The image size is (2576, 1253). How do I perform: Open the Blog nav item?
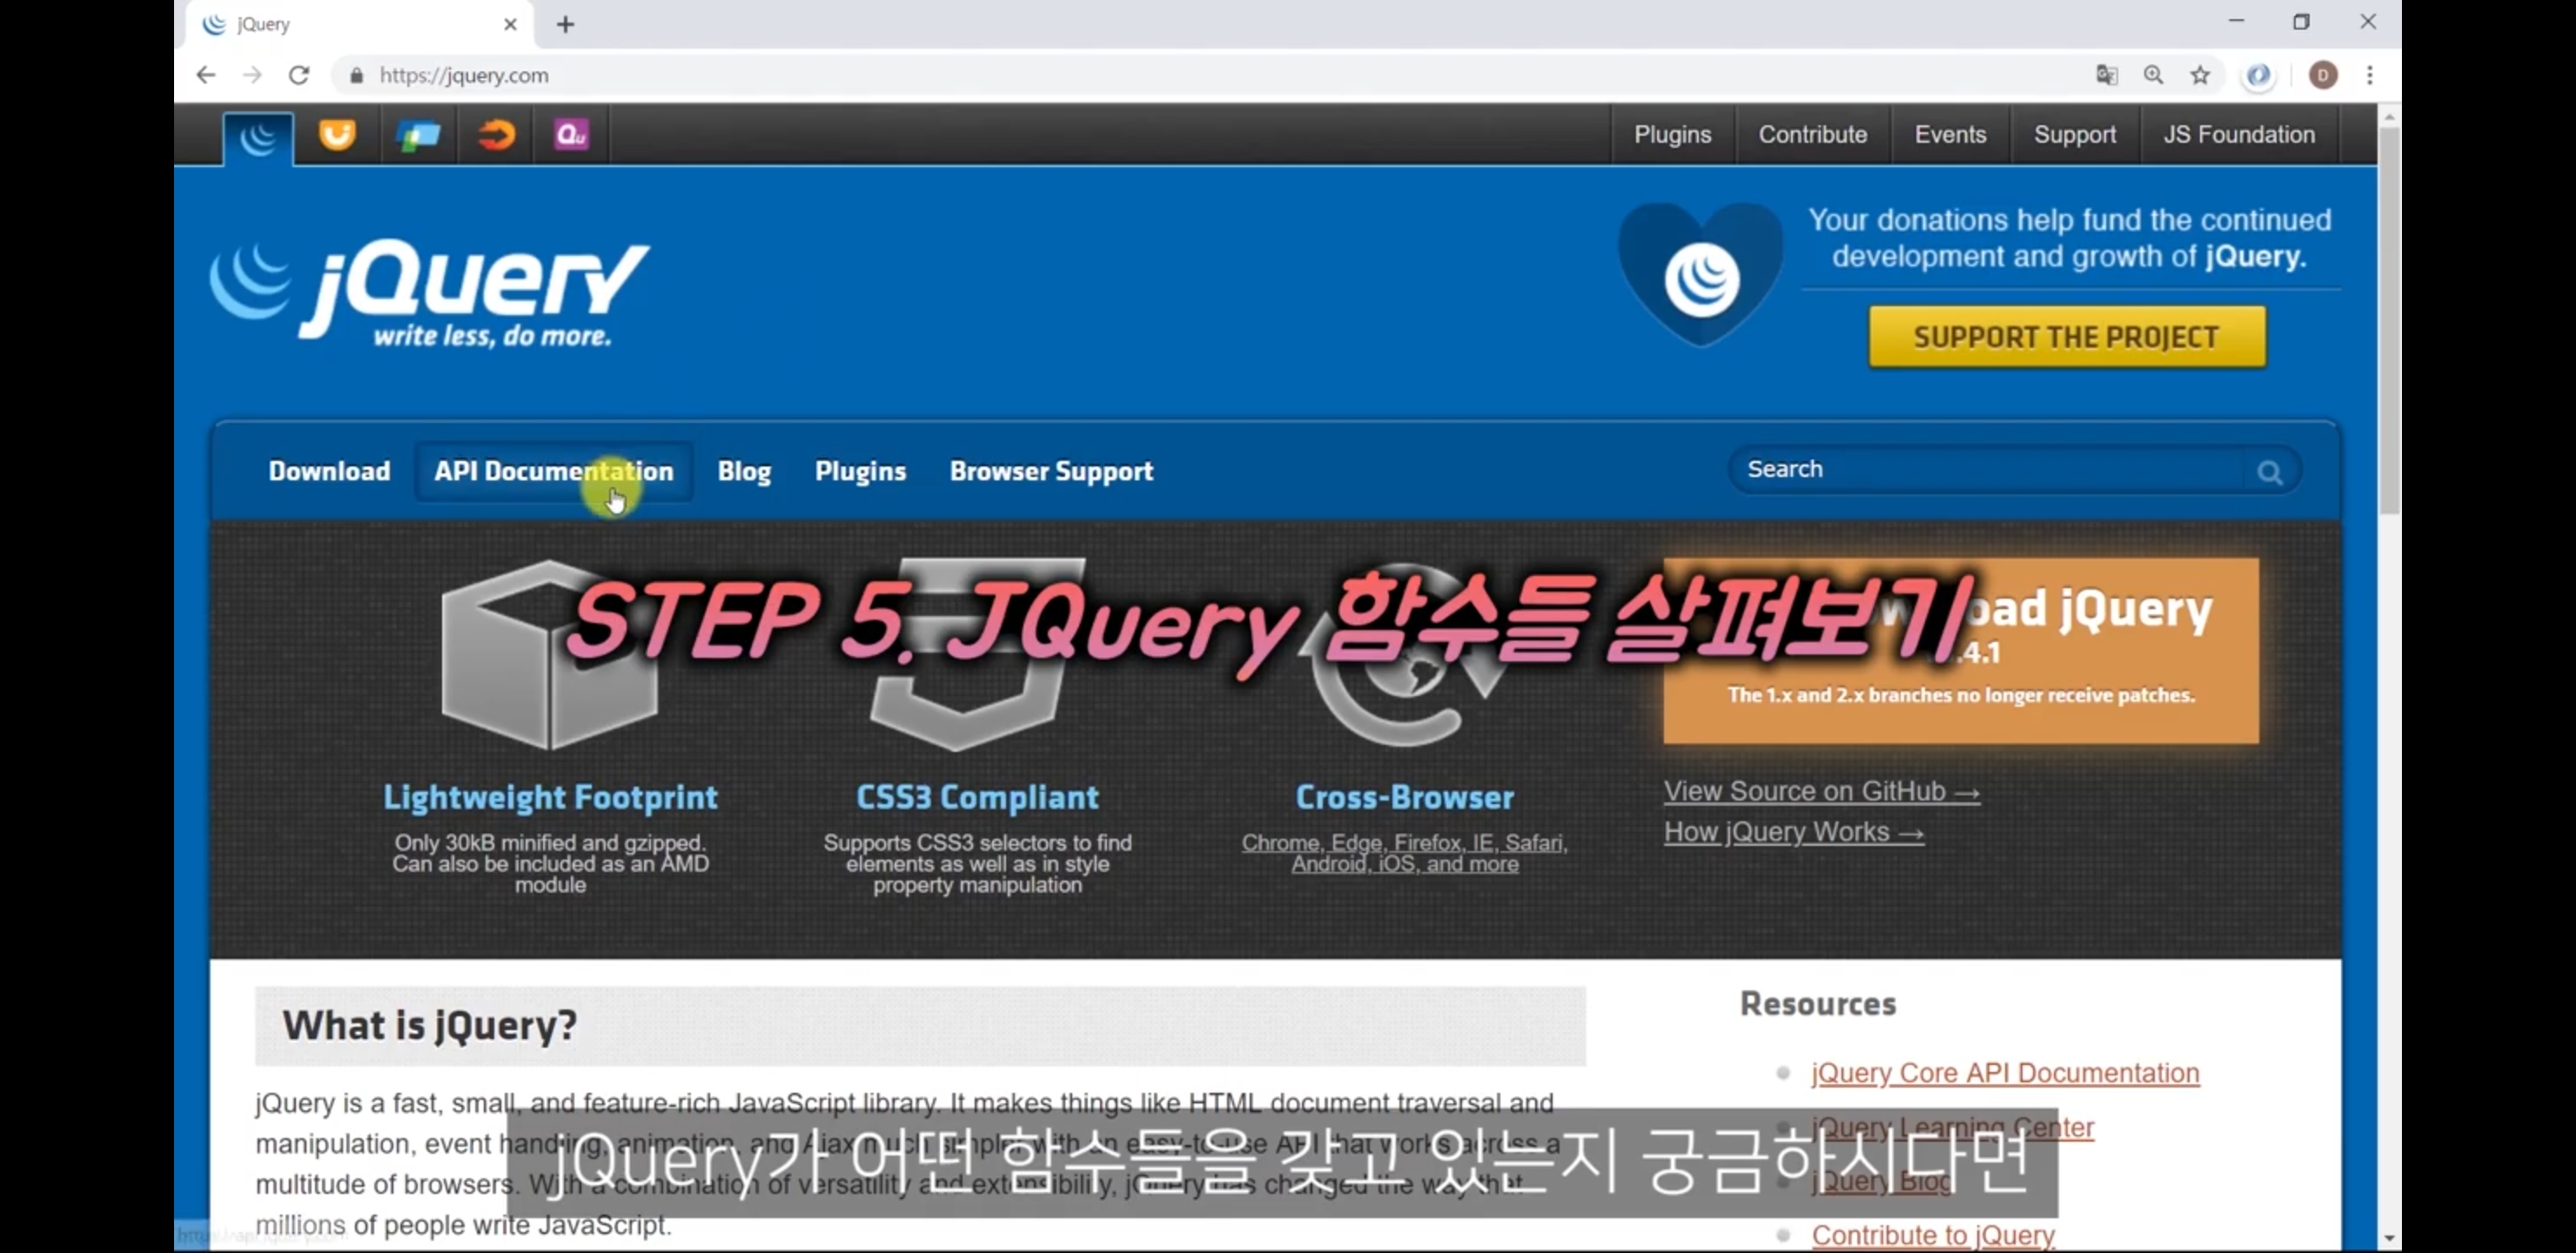[x=744, y=471]
